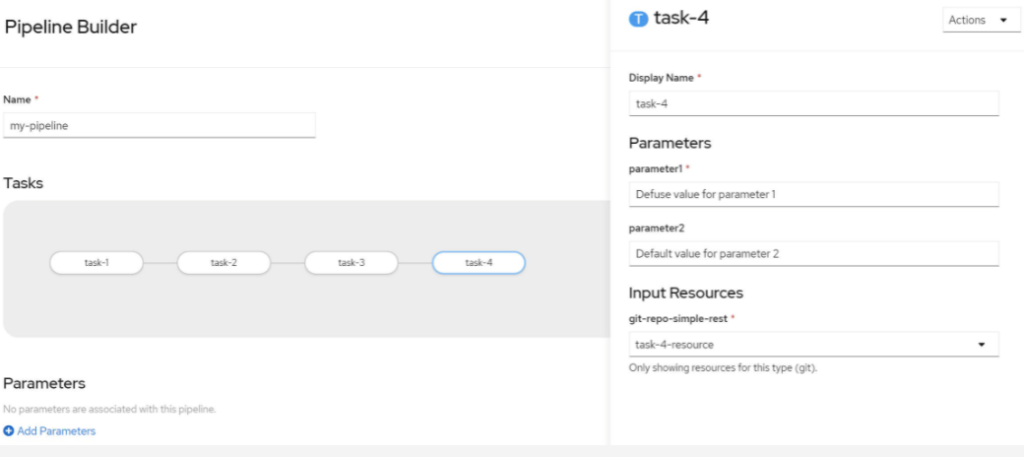This screenshot has width=1024, height=457.
Task: Click the Add Parameters link
Action: pyautogui.click(x=56, y=431)
